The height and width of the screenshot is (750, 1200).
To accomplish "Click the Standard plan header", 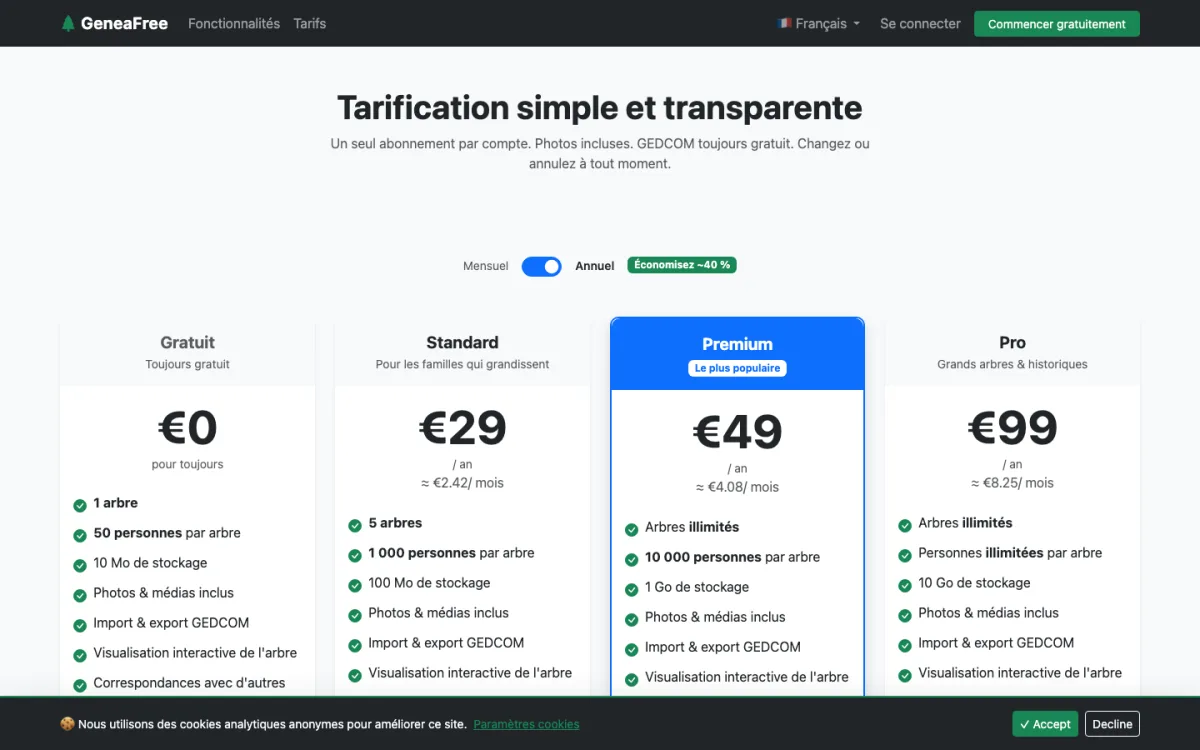I will 462,354.
